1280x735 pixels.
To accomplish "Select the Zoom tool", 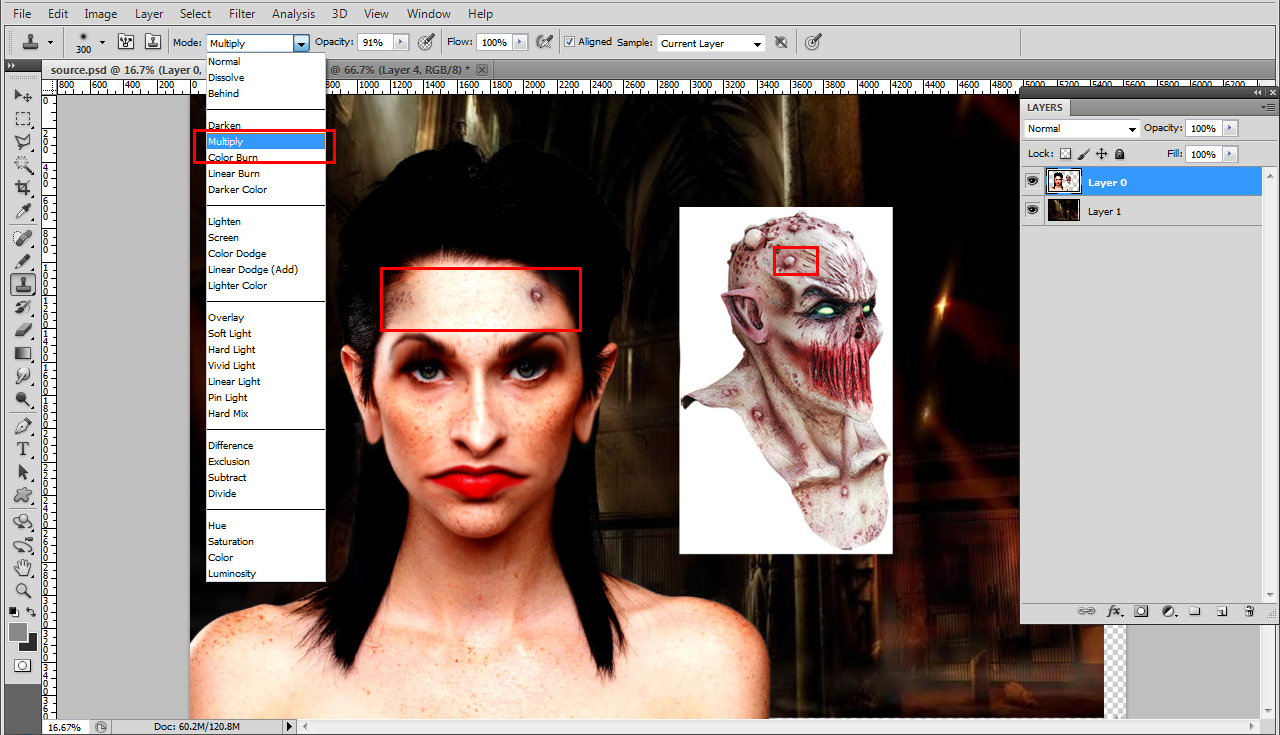I will 23,591.
